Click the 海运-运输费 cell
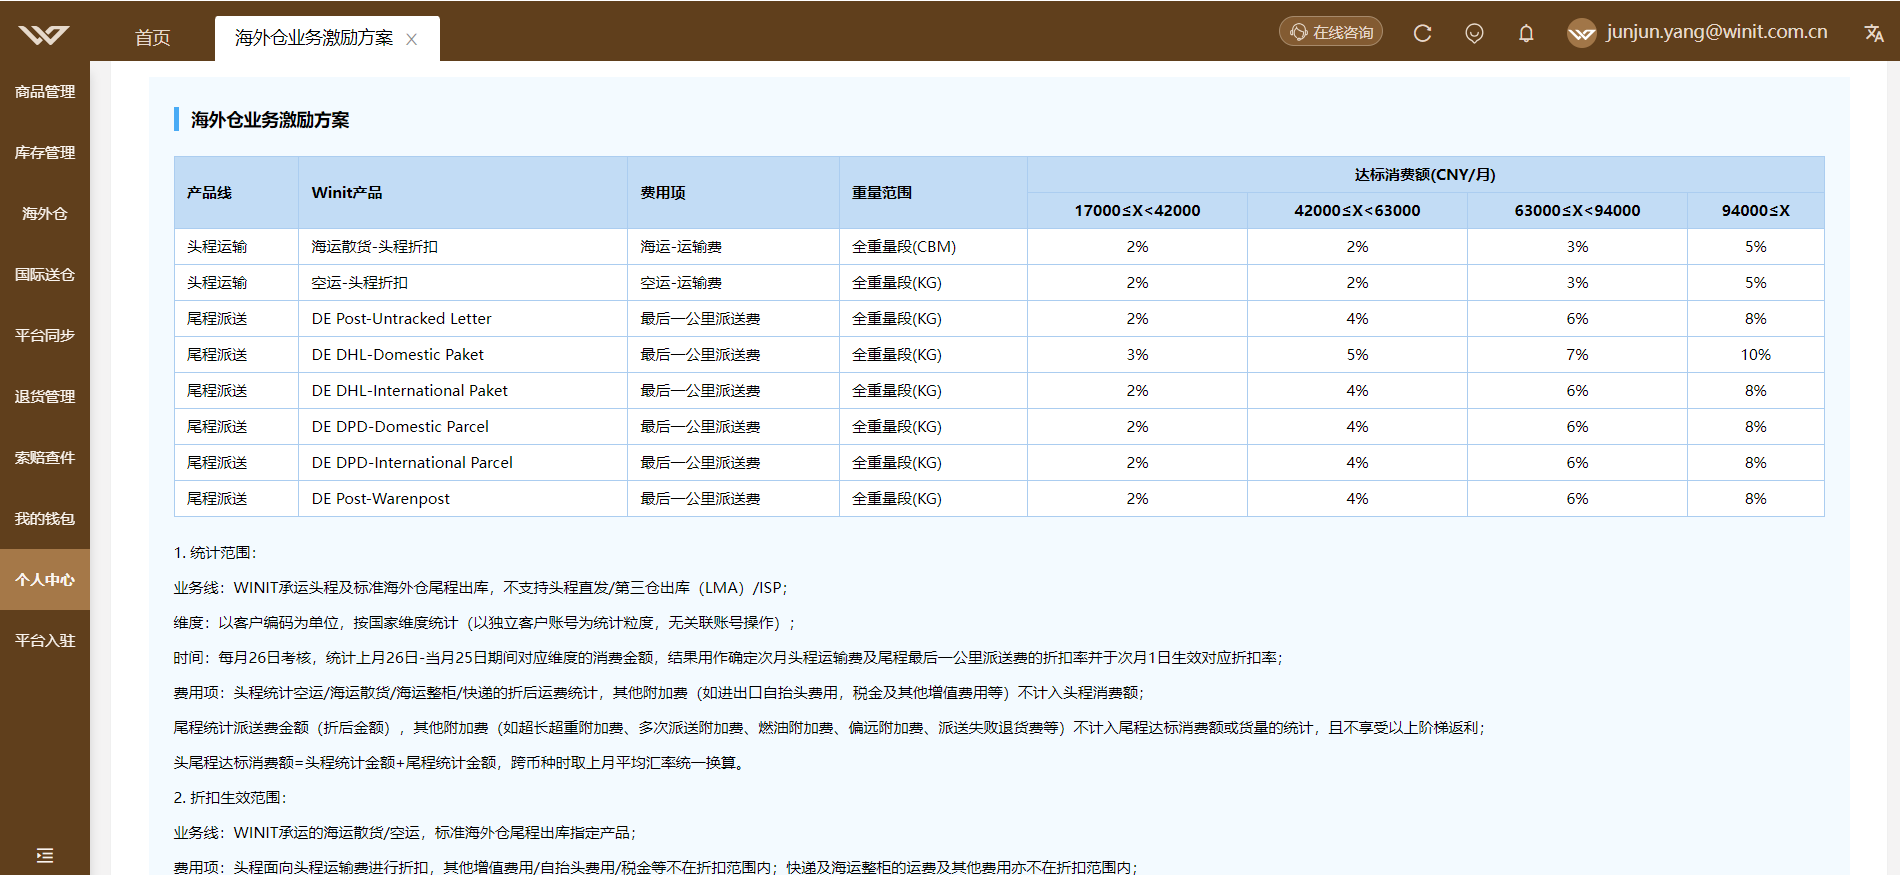Screen dimensions: 1900x875 [x=733, y=247]
